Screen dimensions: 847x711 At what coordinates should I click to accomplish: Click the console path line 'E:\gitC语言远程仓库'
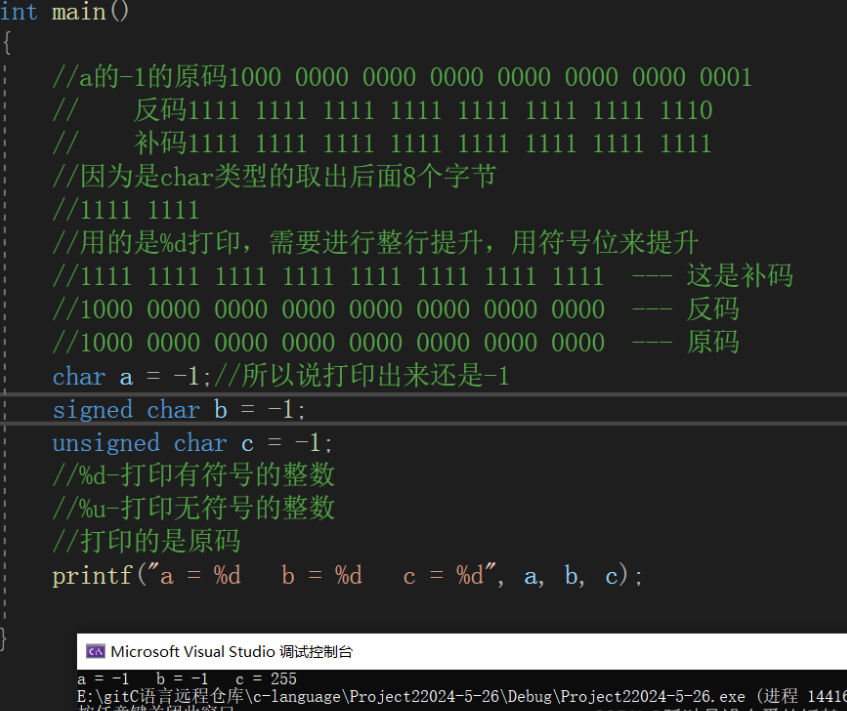coord(462,696)
